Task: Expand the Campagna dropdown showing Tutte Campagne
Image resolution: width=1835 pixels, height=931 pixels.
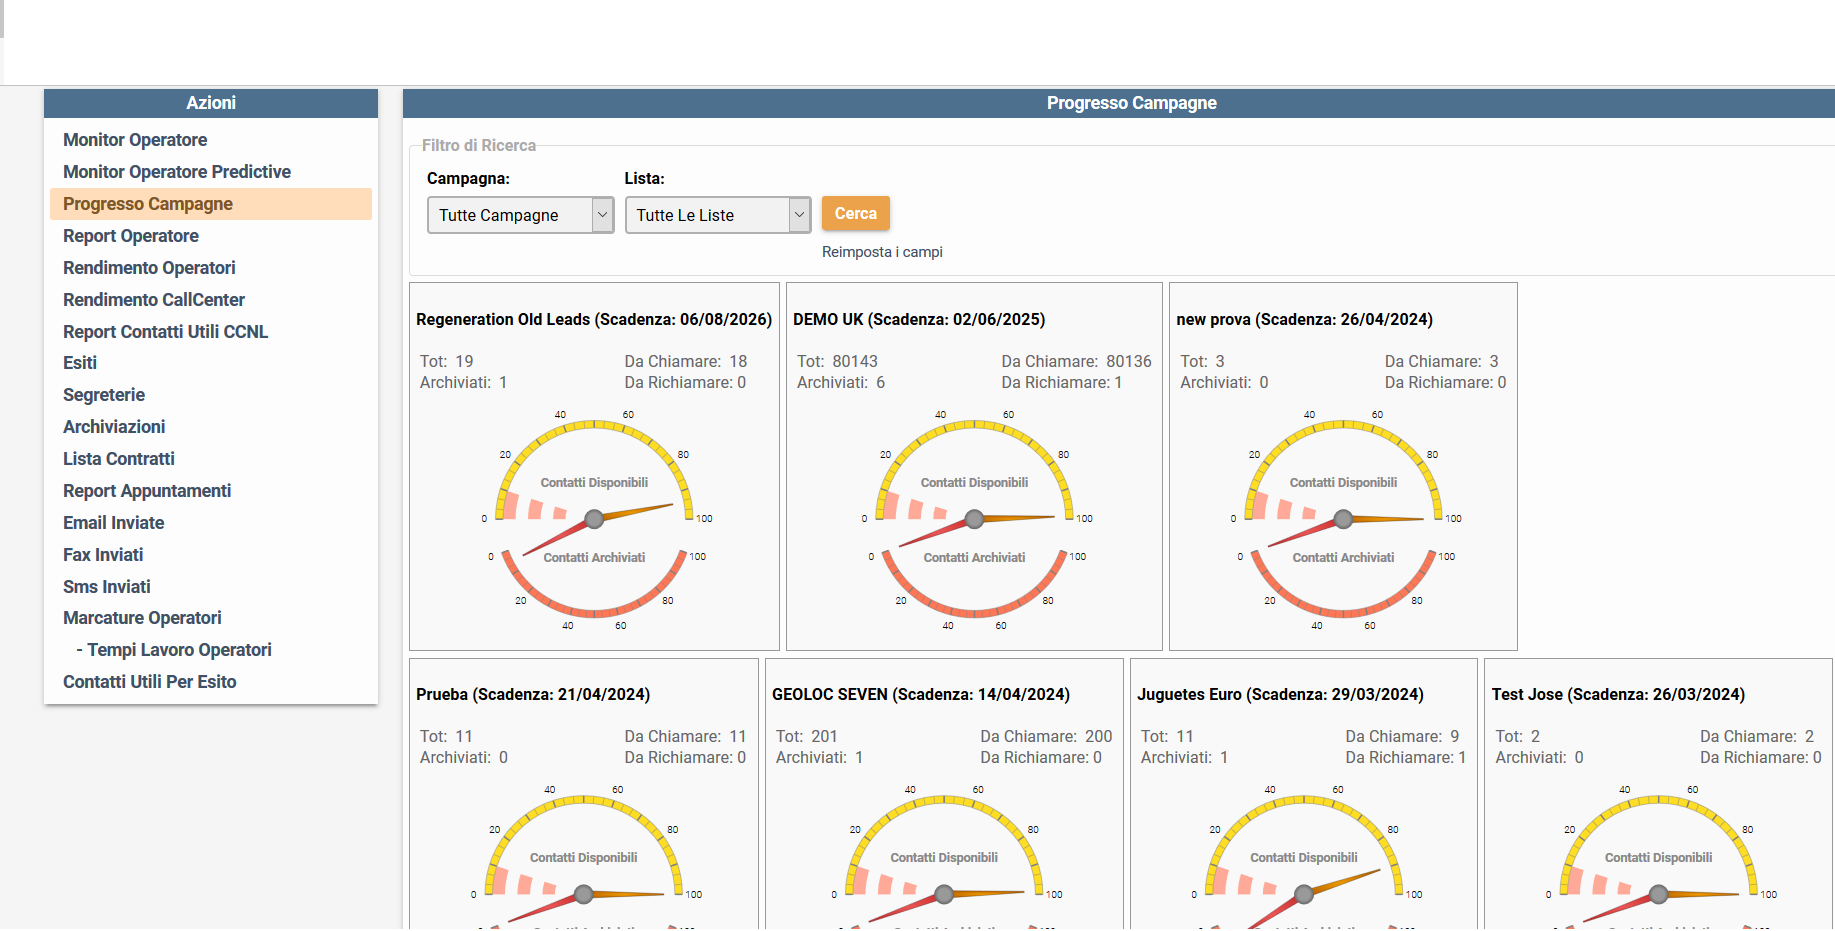Action: pos(520,215)
